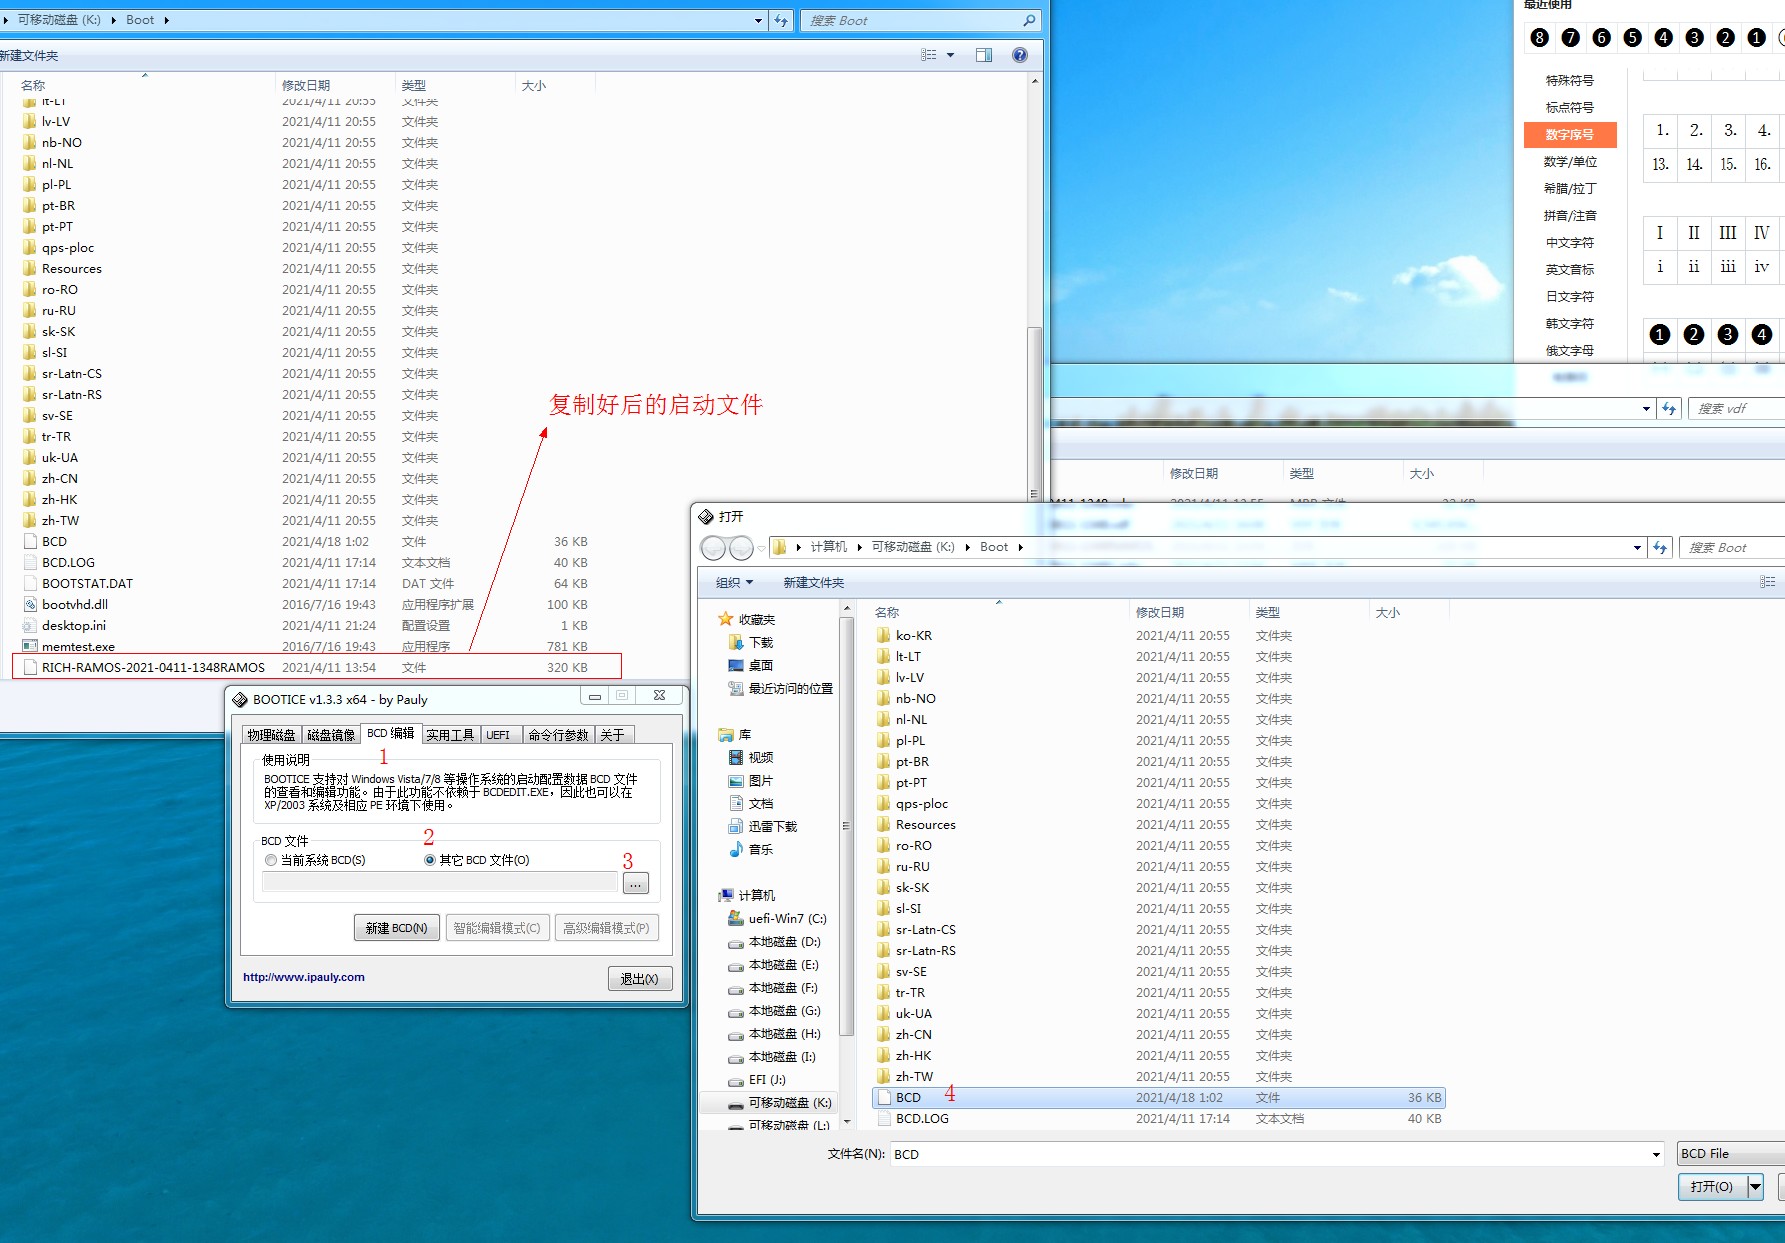Sort by 名称 column in Open dialog
The width and height of the screenshot is (1785, 1243).
(998, 612)
